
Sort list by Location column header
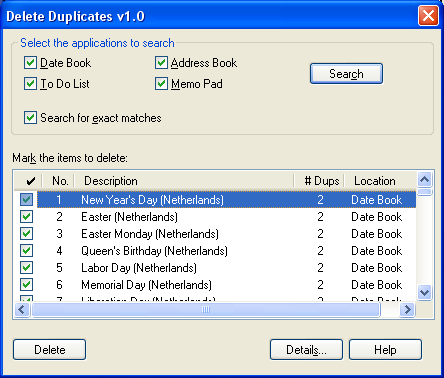coord(380,181)
